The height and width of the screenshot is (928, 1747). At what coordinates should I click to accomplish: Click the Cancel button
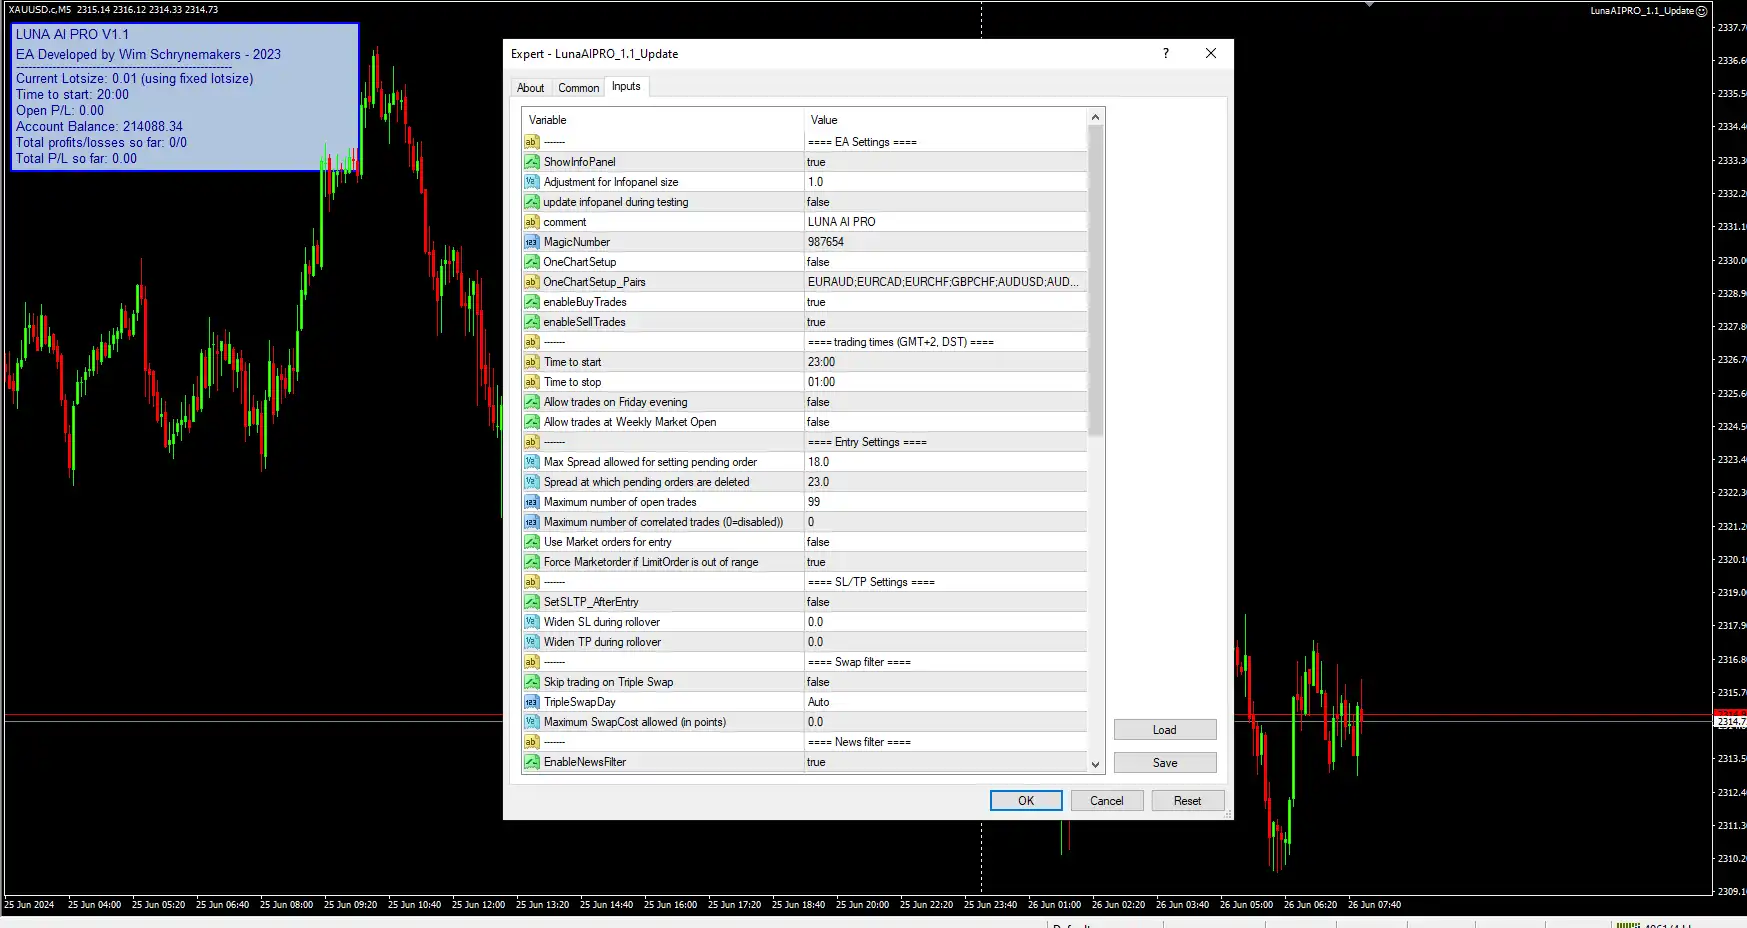click(x=1107, y=801)
